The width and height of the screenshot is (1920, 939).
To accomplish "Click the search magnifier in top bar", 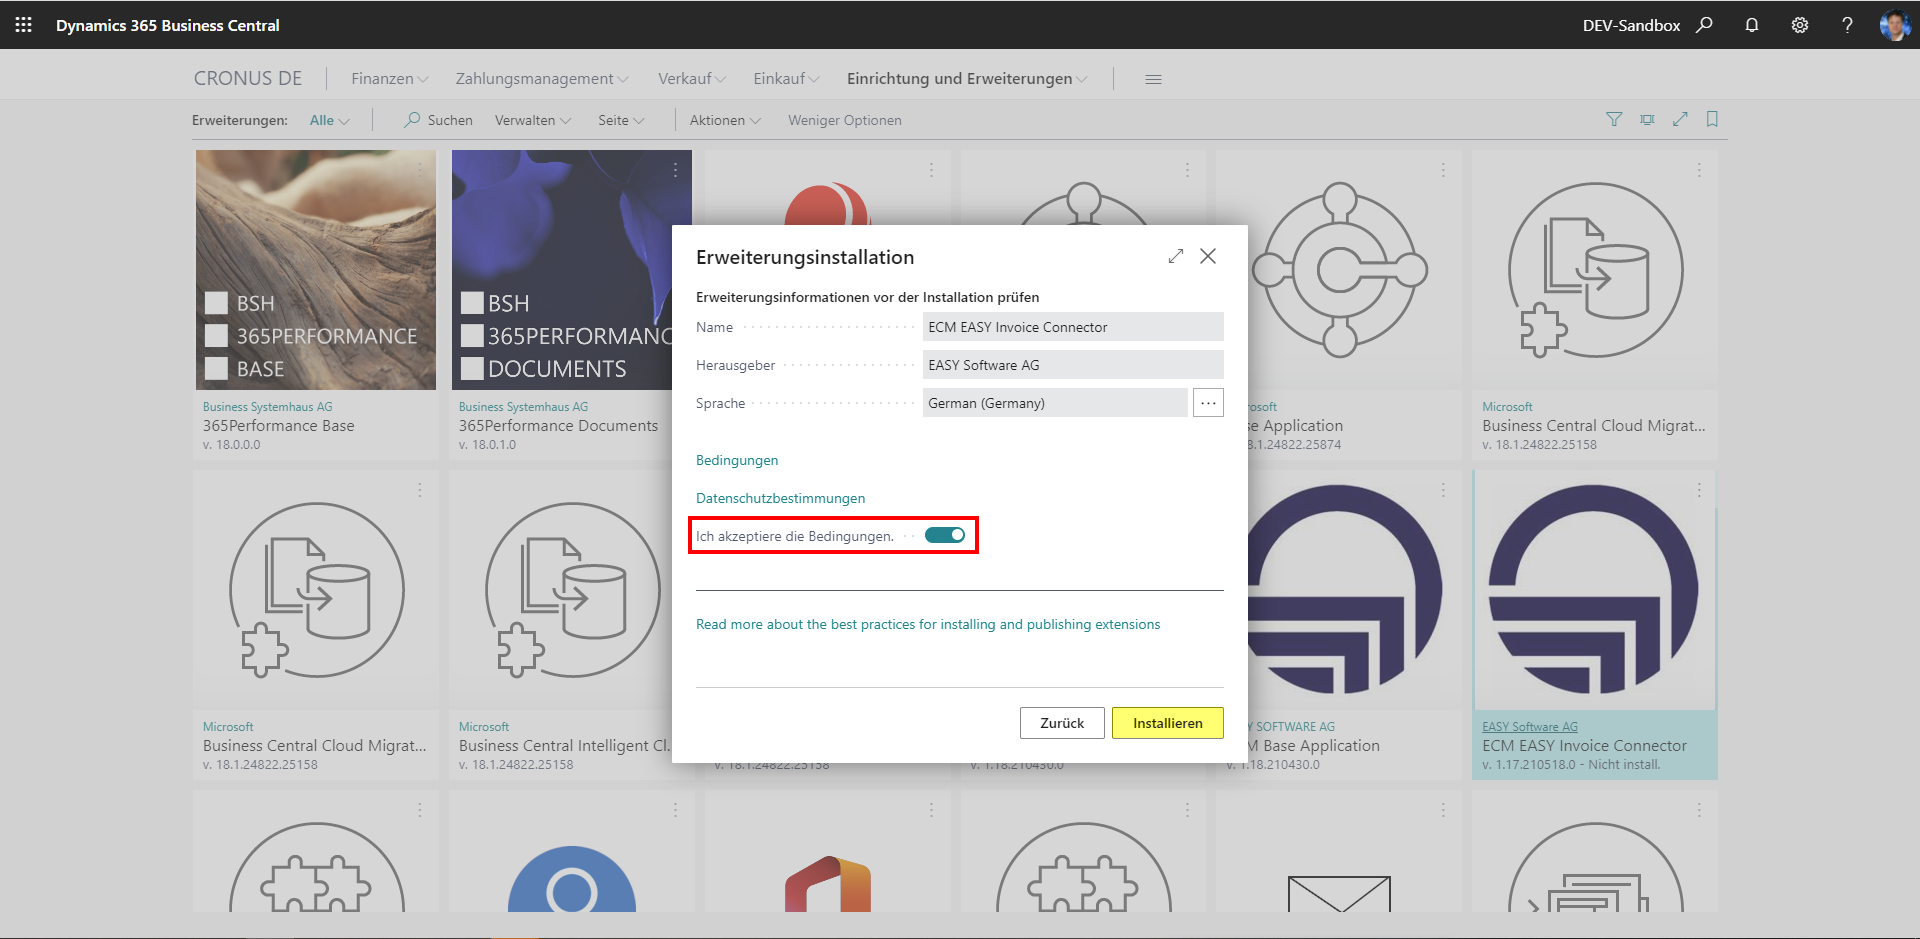I will coord(1705,25).
